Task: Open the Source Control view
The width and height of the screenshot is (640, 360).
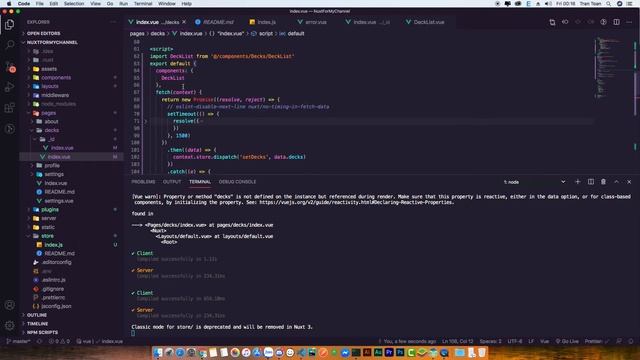Action: pos(10,67)
